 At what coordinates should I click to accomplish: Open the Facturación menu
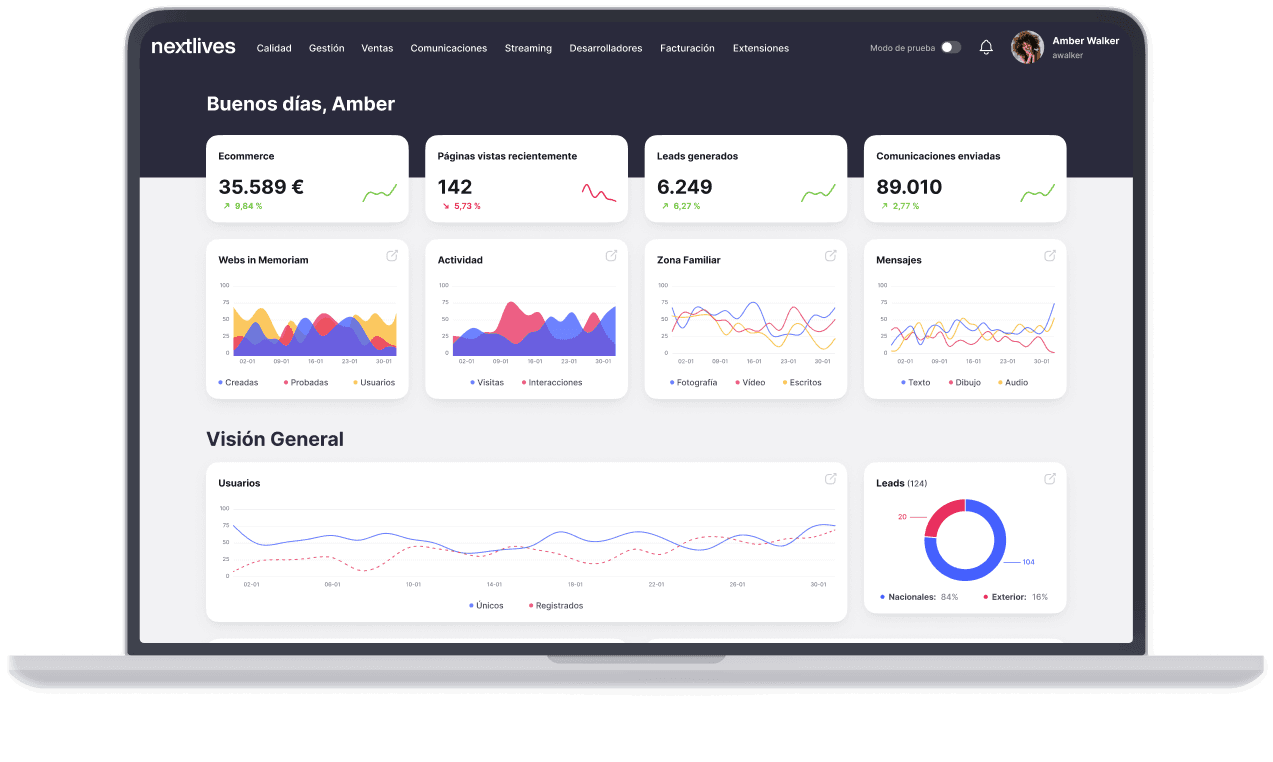click(687, 48)
